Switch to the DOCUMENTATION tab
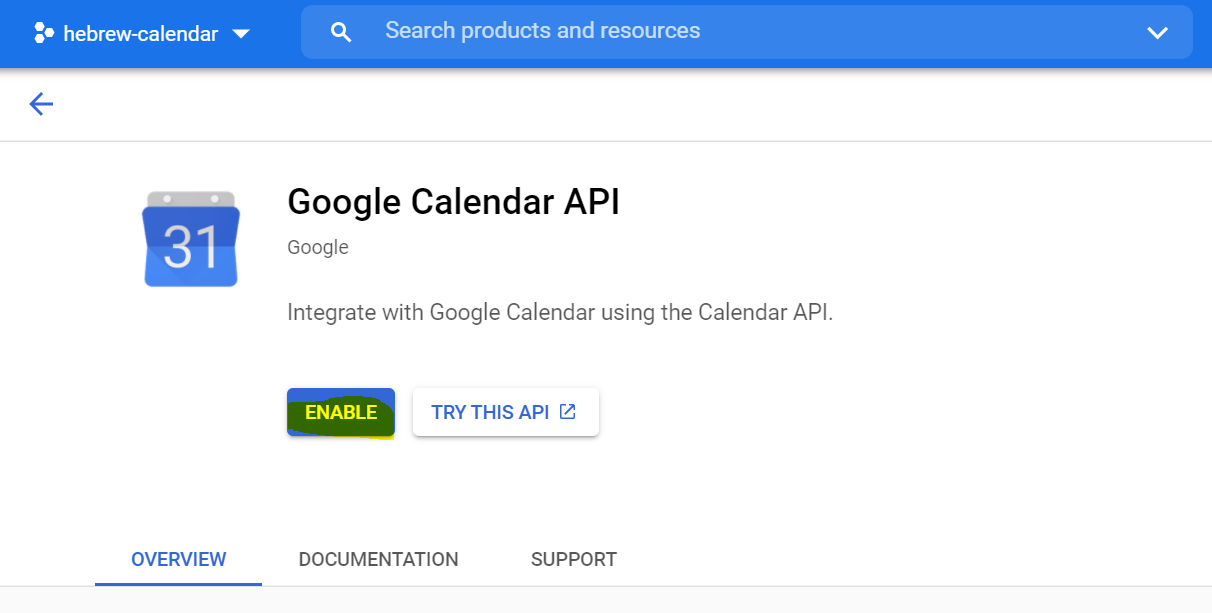Viewport: 1212px width, 613px height. pyautogui.click(x=378, y=559)
